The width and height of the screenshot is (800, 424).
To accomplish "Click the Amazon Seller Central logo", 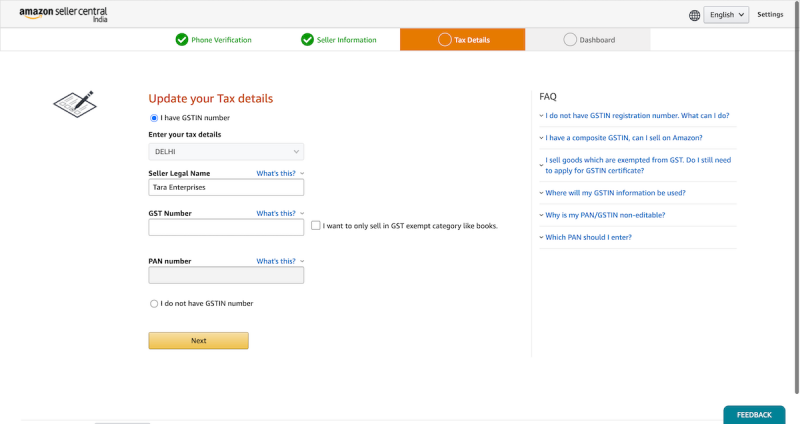I will pyautogui.click(x=63, y=14).
